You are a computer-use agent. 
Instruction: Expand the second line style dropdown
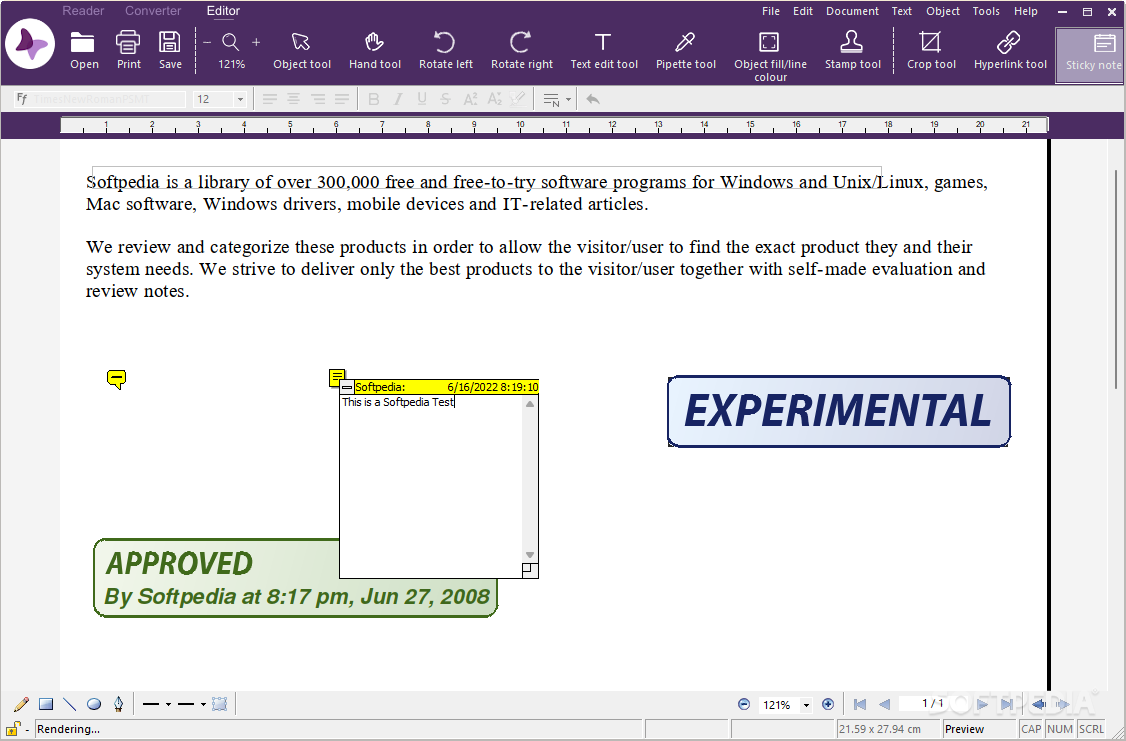203,704
